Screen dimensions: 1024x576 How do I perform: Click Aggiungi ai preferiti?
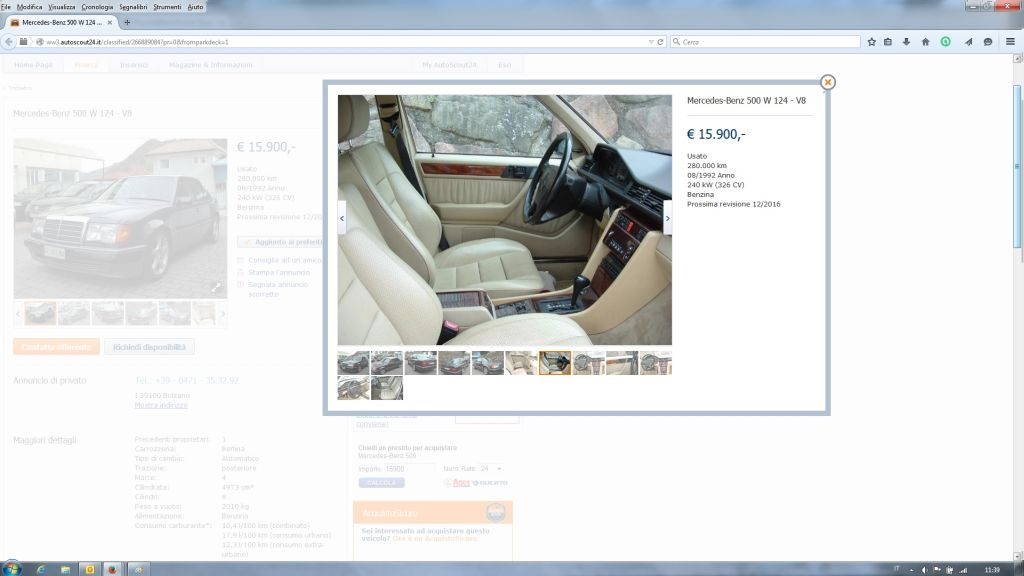[x=281, y=242]
